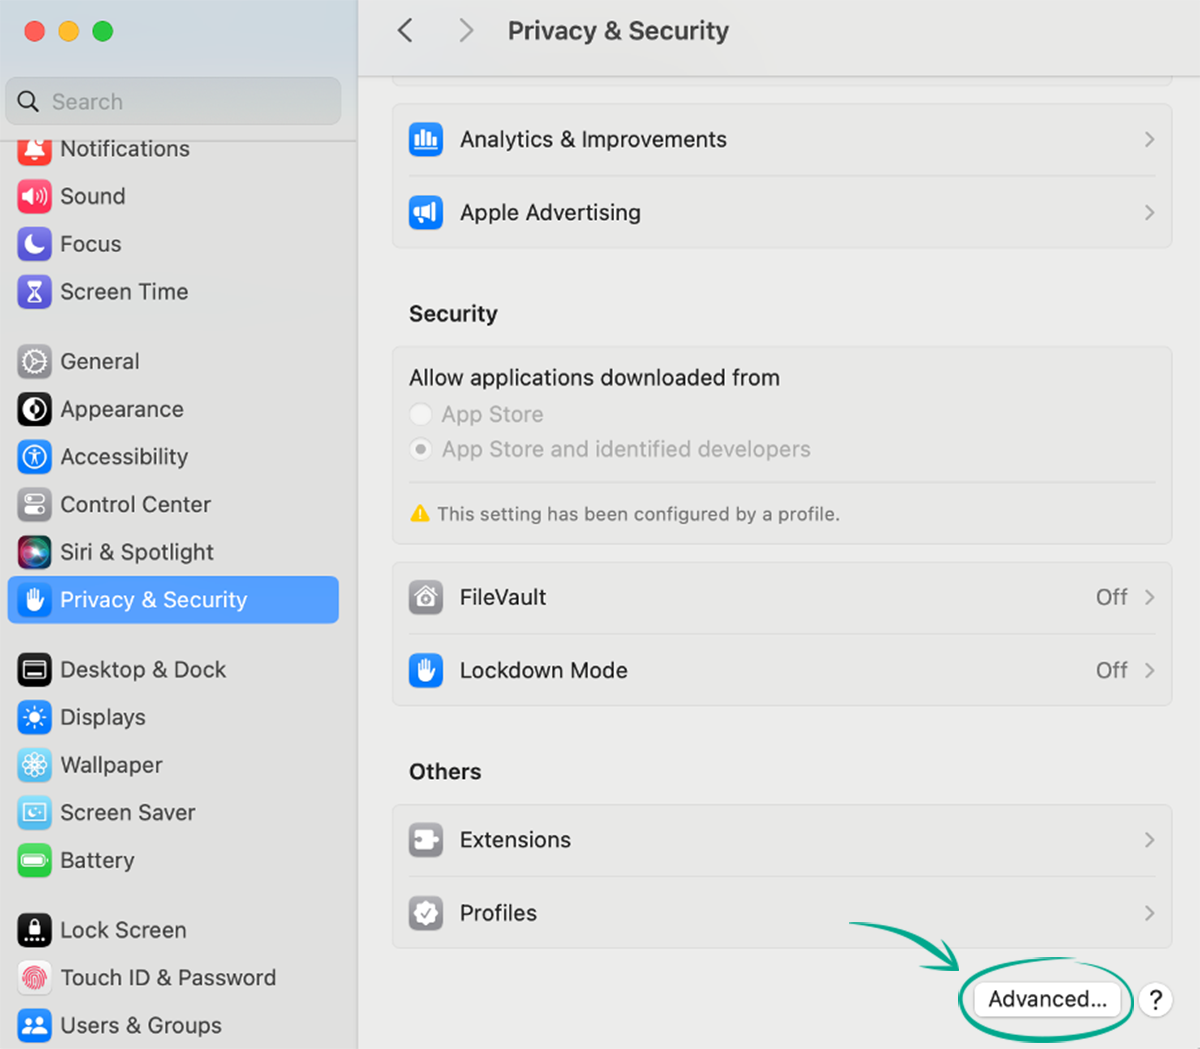Click the settings Search field
The width and height of the screenshot is (1200, 1049).
(x=173, y=101)
